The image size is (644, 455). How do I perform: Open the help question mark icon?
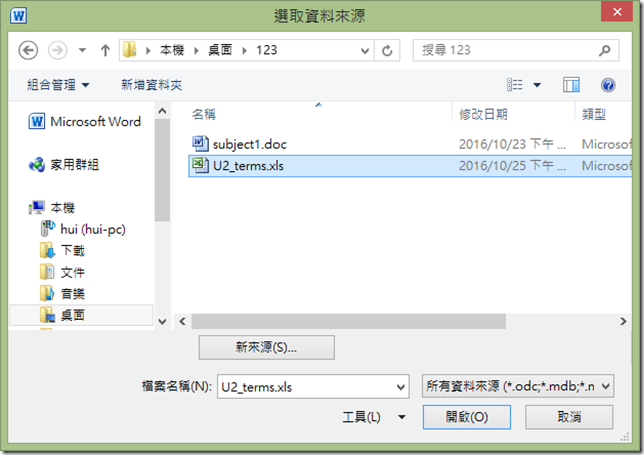(608, 85)
